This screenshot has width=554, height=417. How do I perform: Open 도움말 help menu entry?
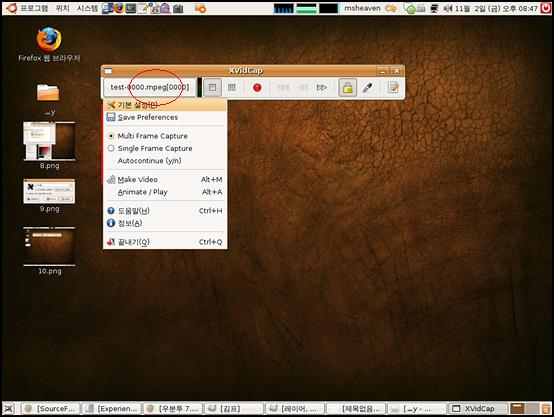[x=165, y=211]
